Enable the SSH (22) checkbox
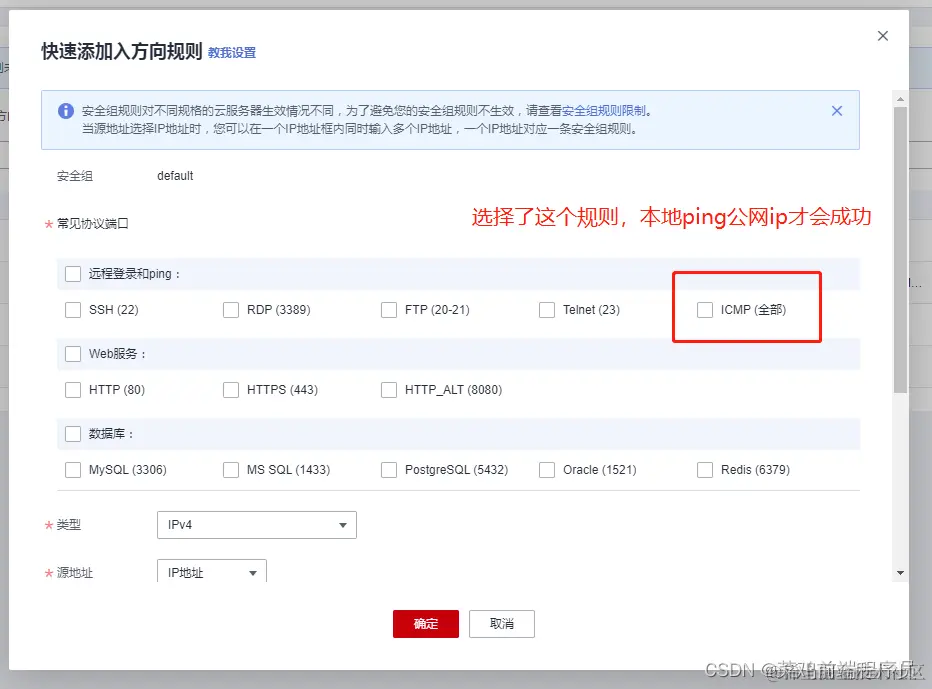Viewport: 932px width, 689px height. point(73,310)
